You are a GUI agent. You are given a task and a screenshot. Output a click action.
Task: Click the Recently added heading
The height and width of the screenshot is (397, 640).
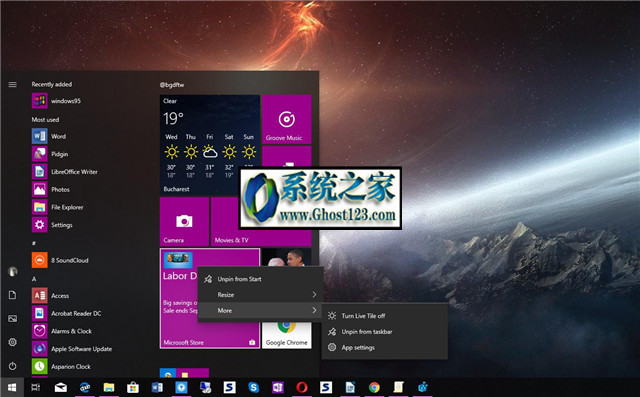point(52,84)
